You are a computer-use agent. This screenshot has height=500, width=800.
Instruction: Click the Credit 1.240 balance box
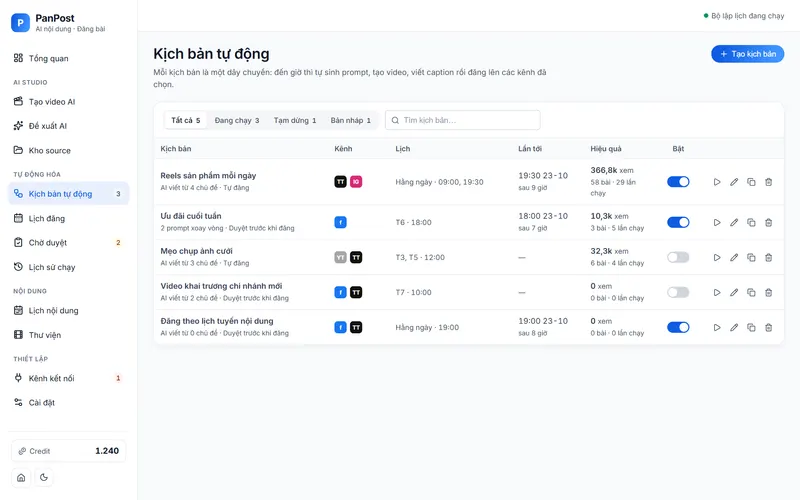pyautogui.click(x=68, y=451)
